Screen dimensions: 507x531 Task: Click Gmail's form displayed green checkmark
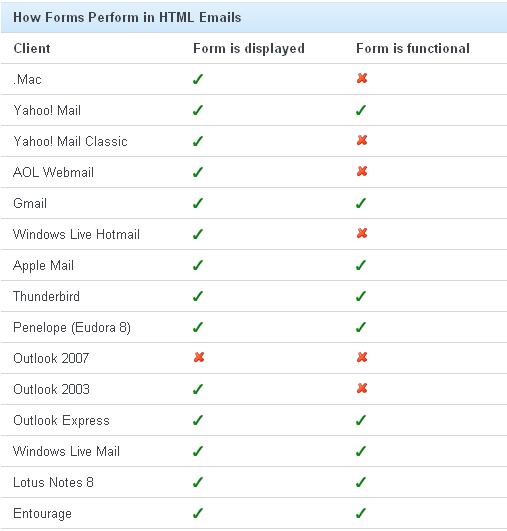198,203
